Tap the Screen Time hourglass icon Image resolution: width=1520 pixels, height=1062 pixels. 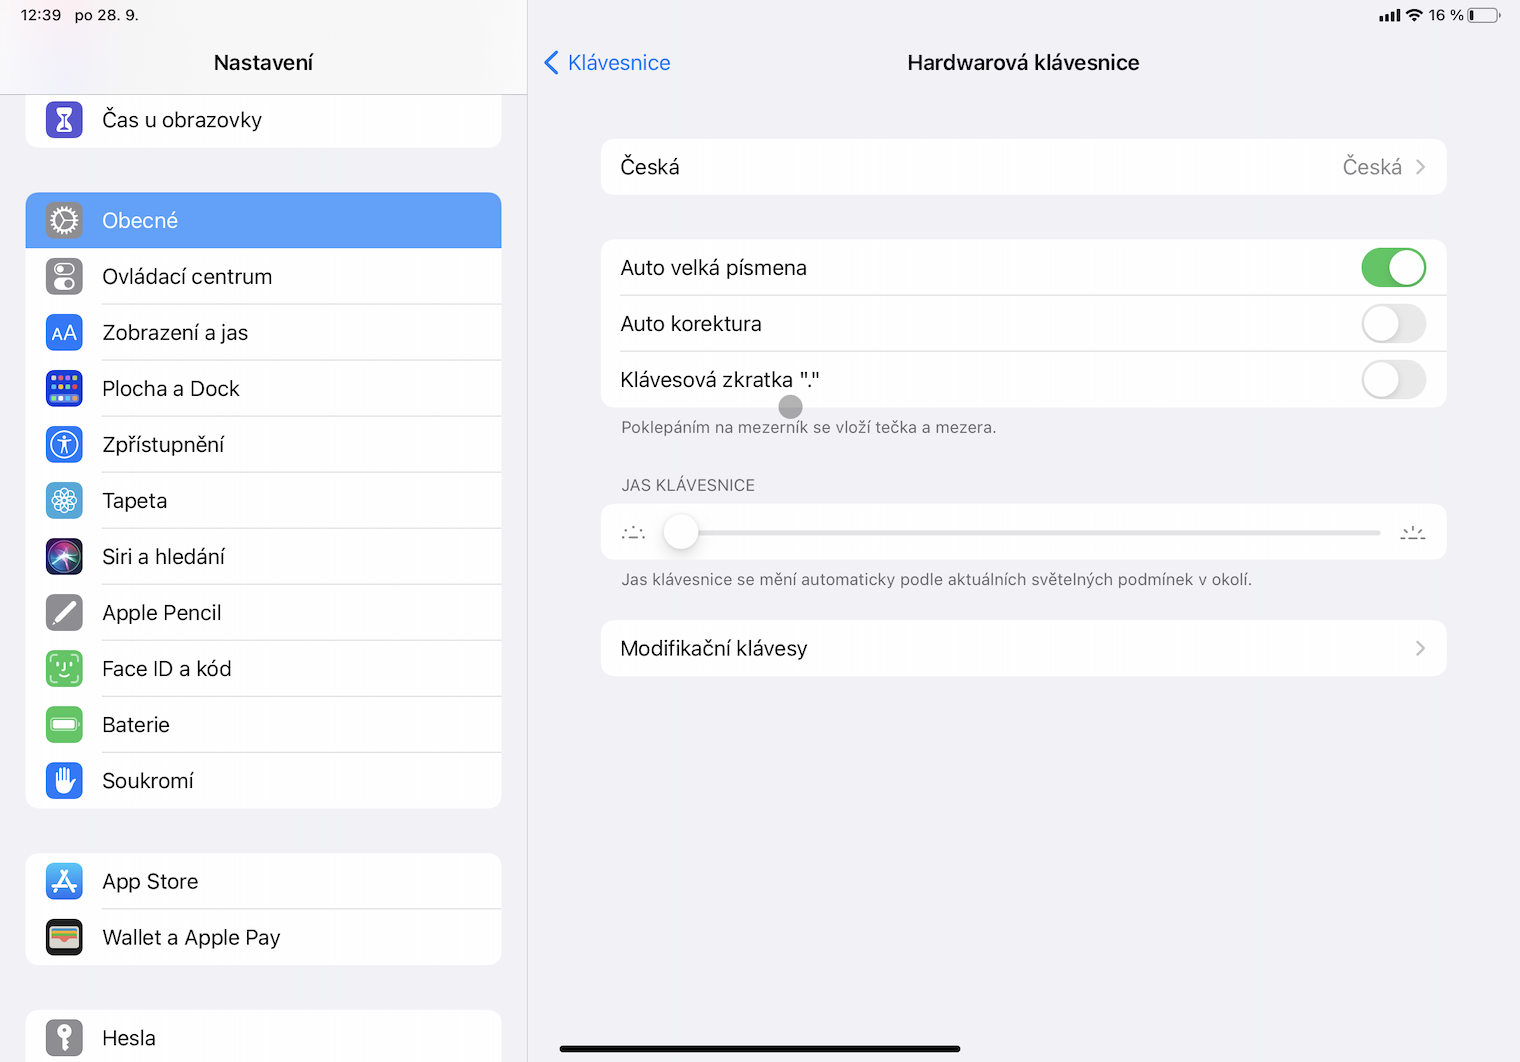[x=64, y=120]
